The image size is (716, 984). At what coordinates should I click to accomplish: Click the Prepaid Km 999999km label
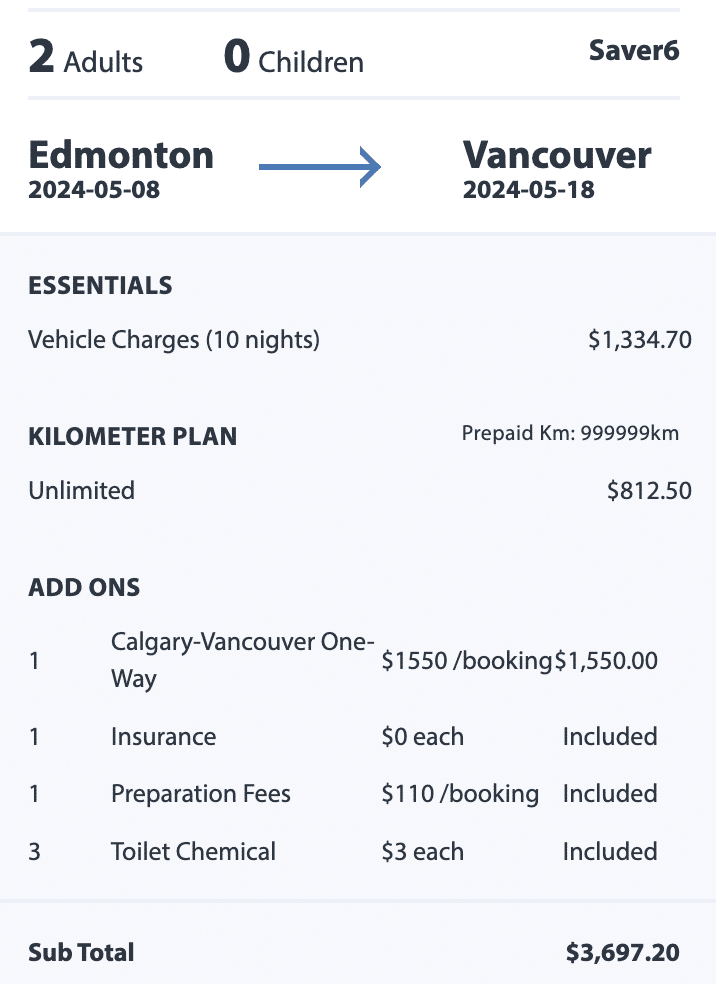tap(570, 434)
